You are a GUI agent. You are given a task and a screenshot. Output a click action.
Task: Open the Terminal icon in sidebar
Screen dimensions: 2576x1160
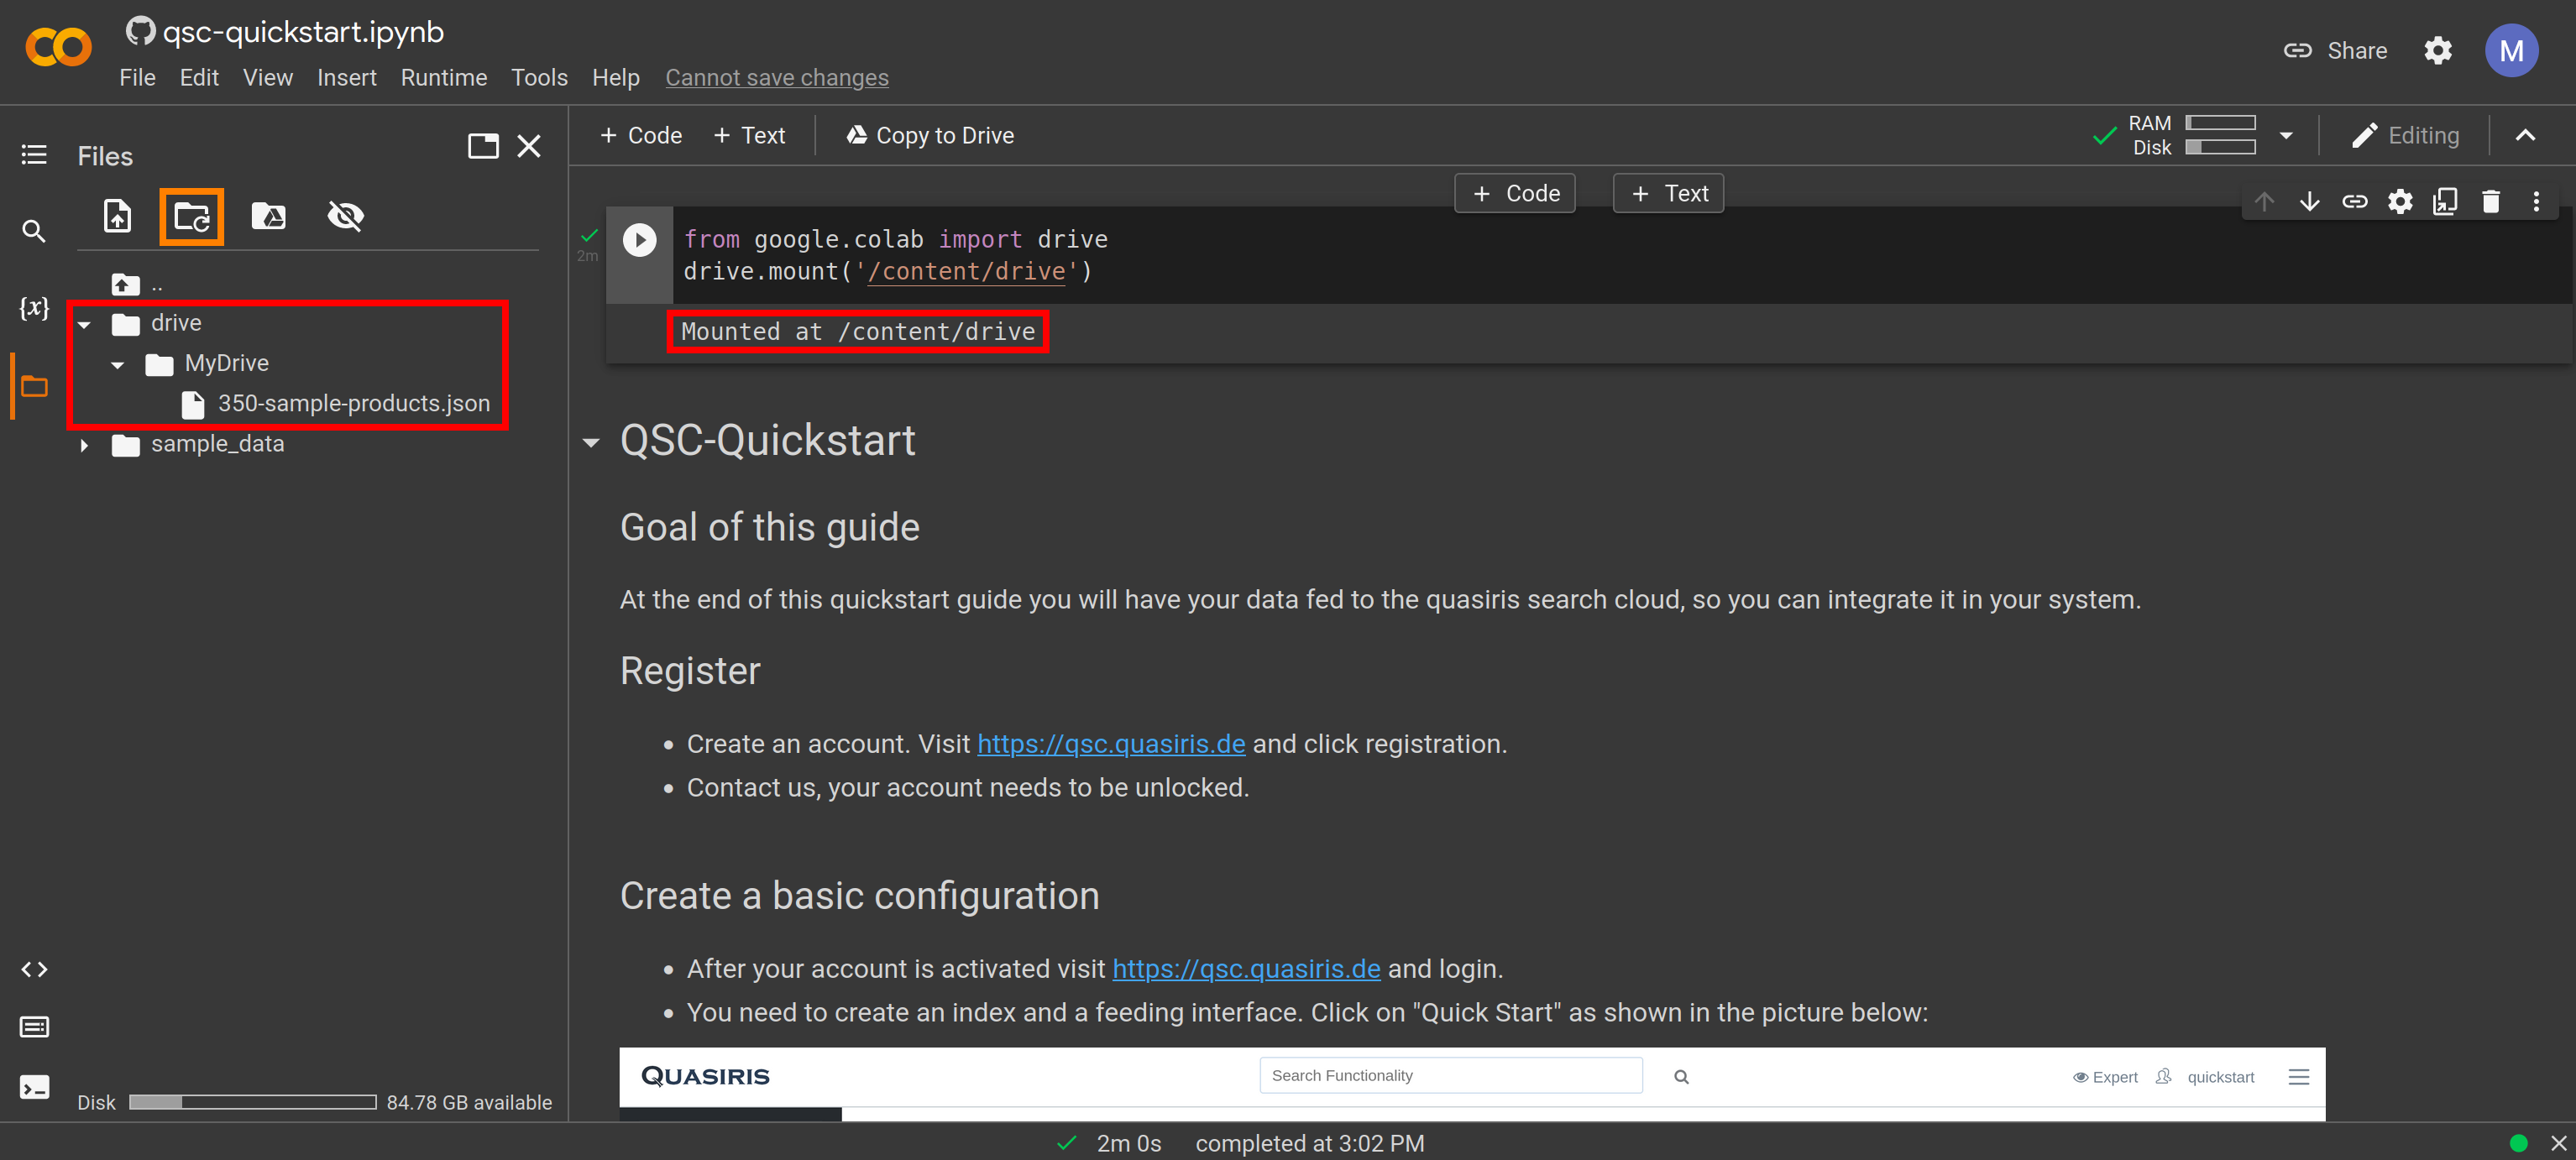34,1087
